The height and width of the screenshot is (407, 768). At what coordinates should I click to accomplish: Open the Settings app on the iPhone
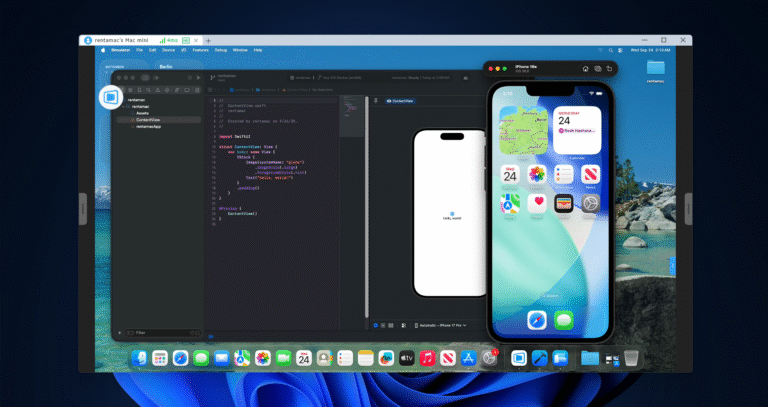coord(591,203)
